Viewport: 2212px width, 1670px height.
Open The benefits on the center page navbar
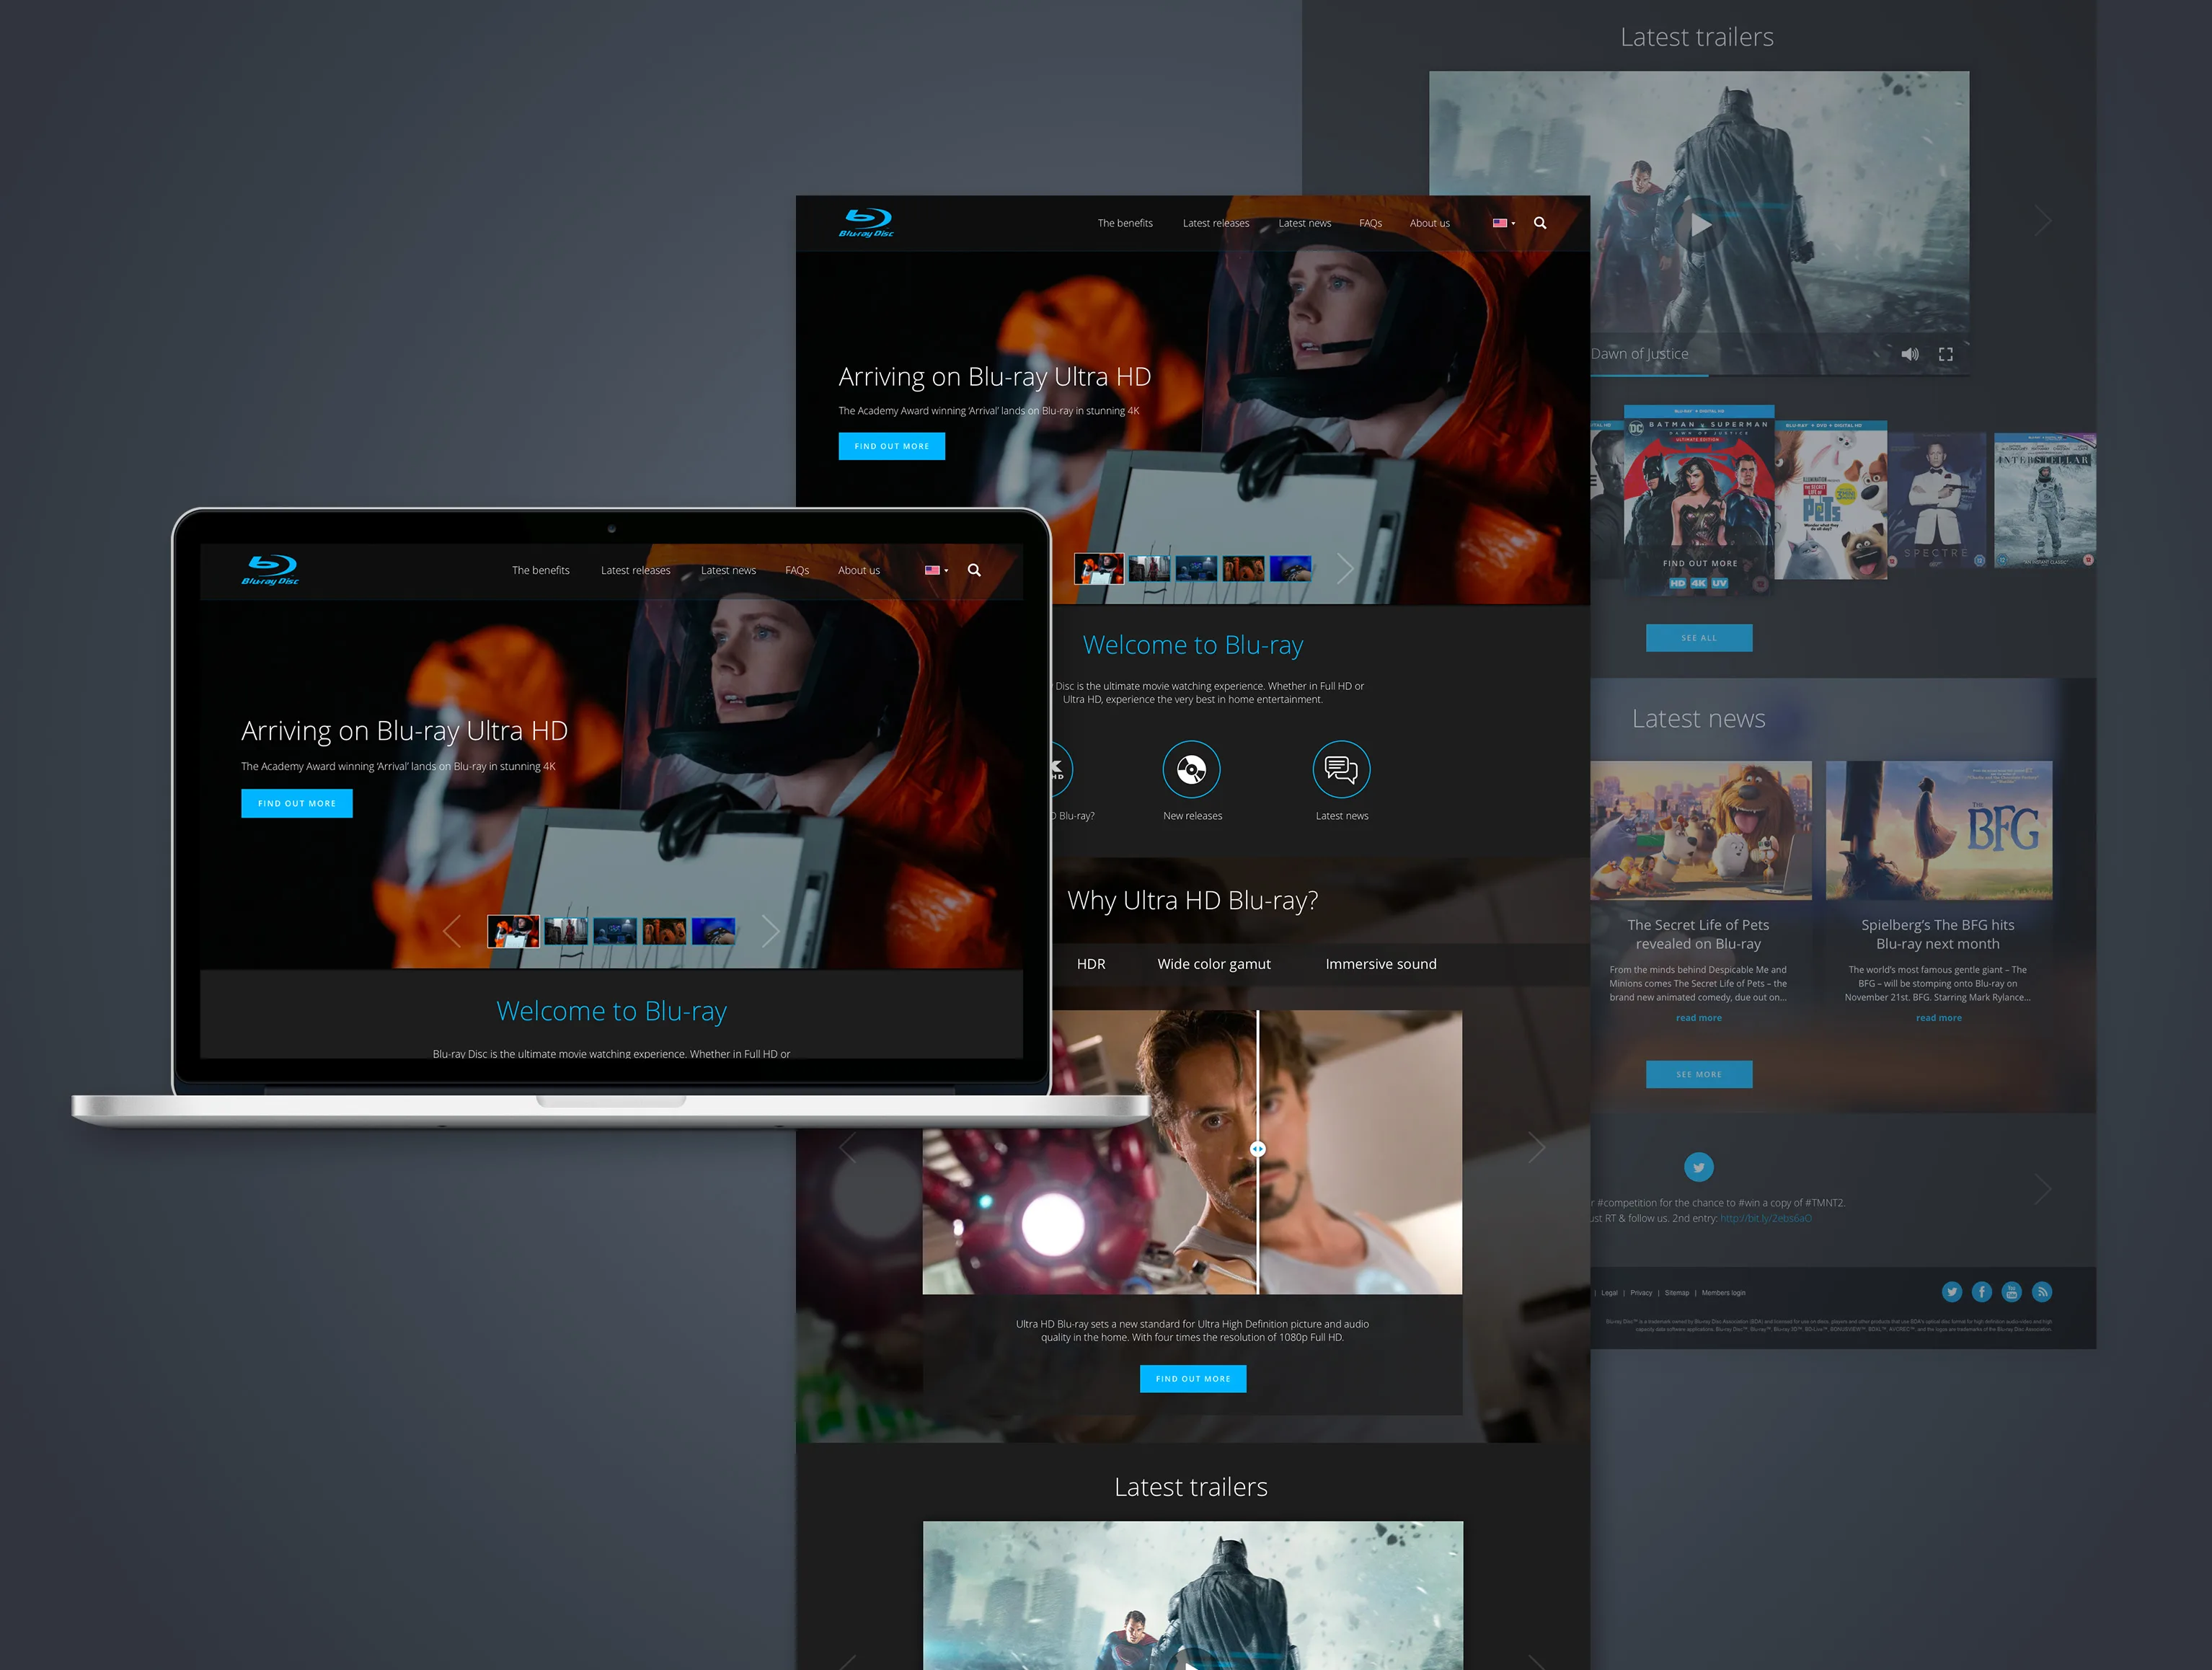point(1125,223)
